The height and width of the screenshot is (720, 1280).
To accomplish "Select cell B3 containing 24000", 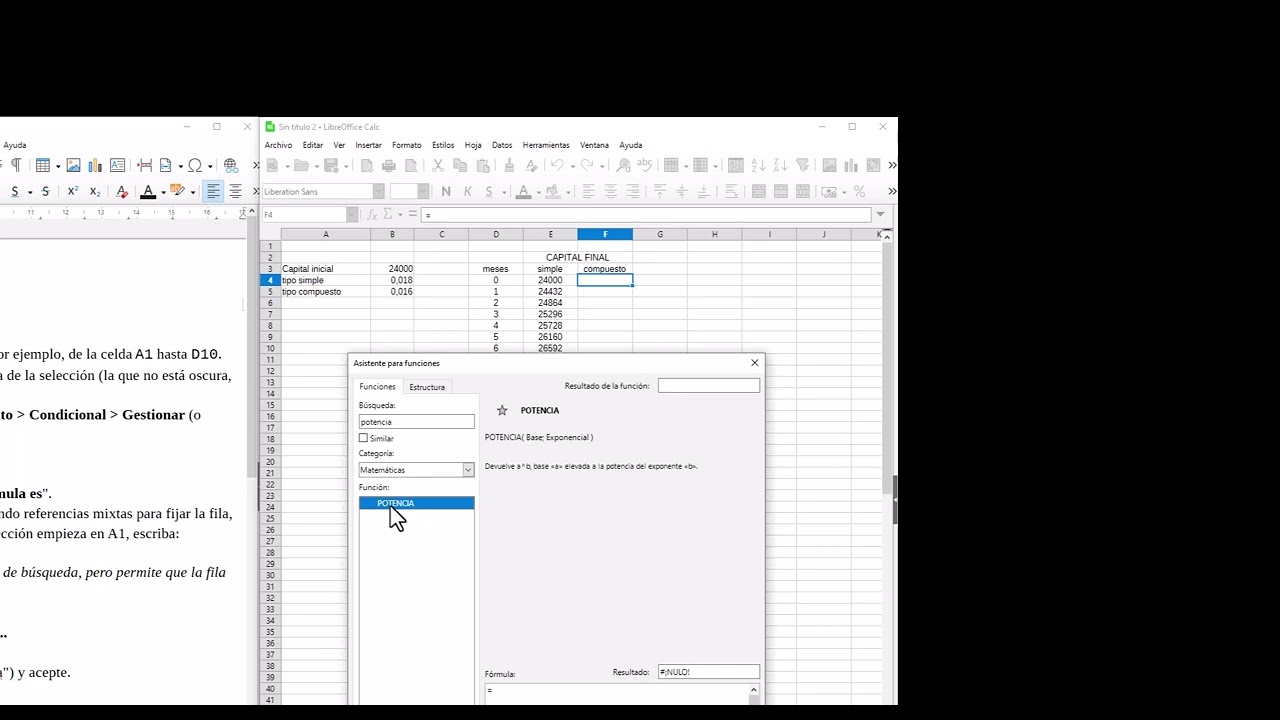I will click(392, 269).
